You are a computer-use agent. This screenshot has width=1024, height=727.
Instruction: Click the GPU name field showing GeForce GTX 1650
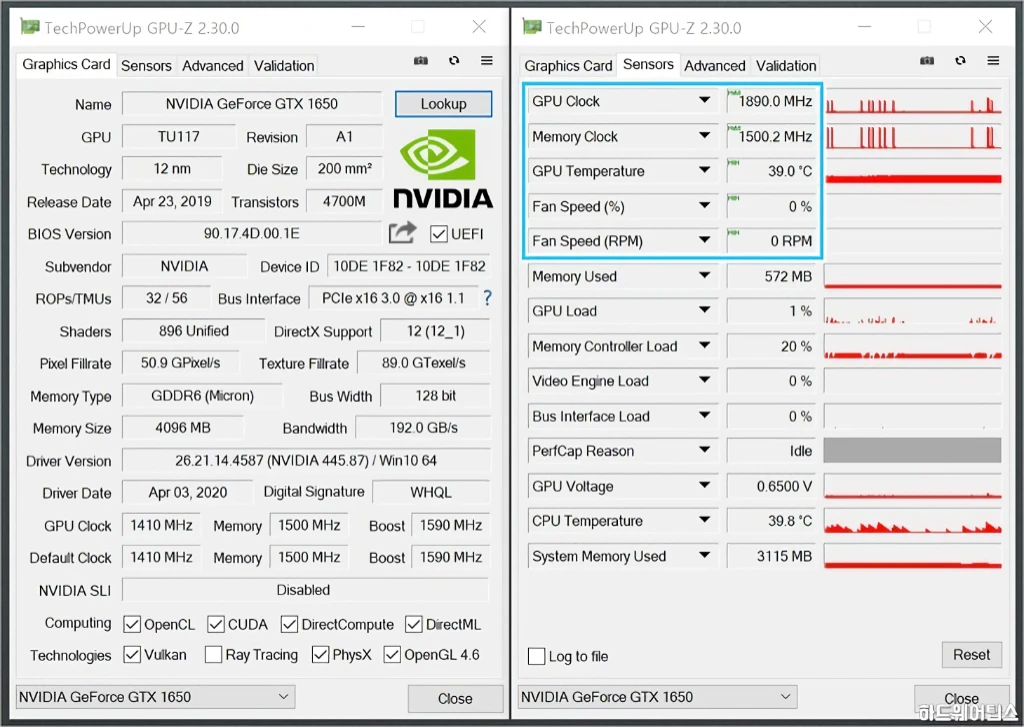pos(252,104)
